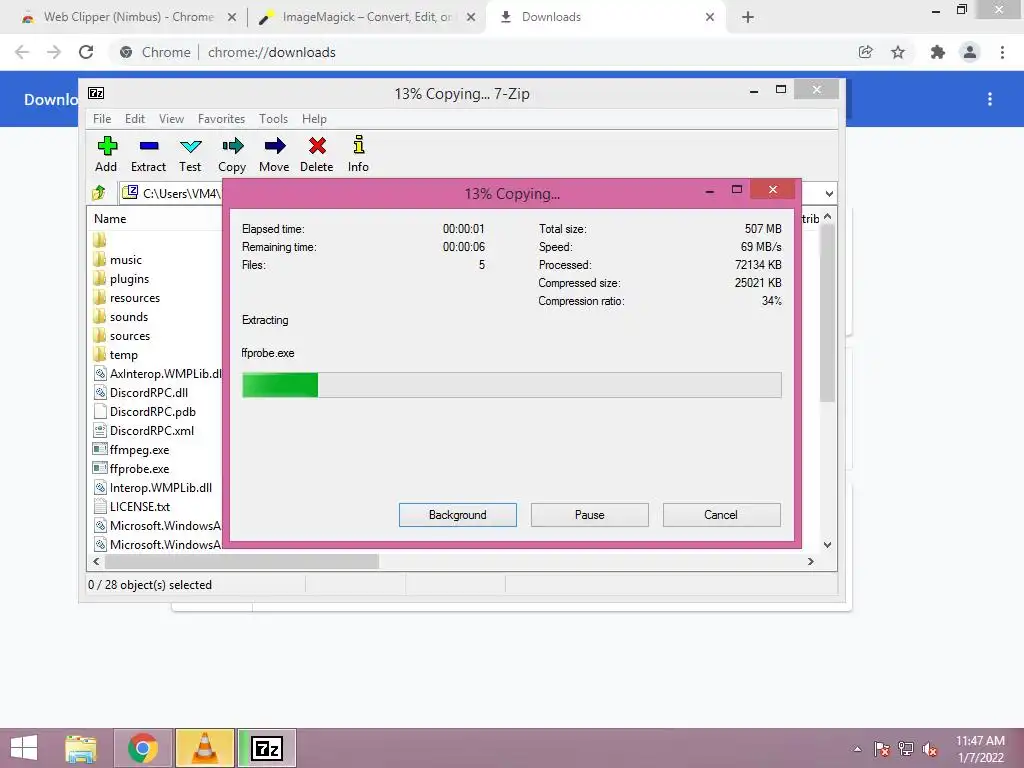1024x768 pixels.
Task: Click the 7-Zip horizontal scrollbar thumb
Action: [x=242, y=562]
